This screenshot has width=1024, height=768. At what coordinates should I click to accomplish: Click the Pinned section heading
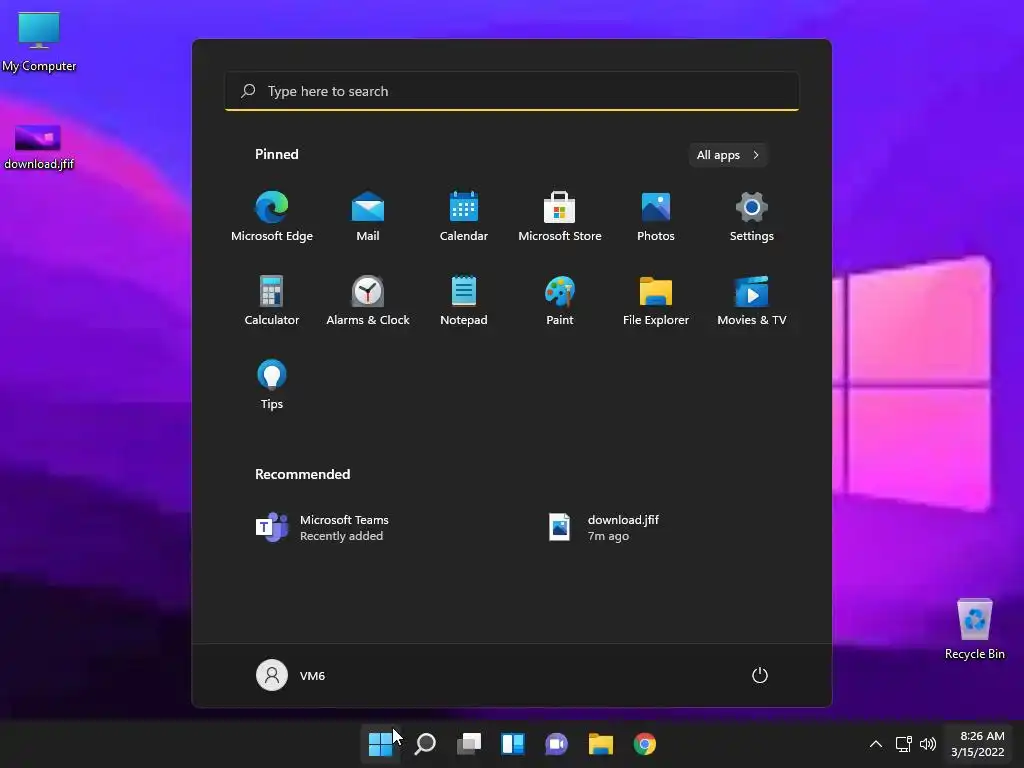tap(277, 154)
